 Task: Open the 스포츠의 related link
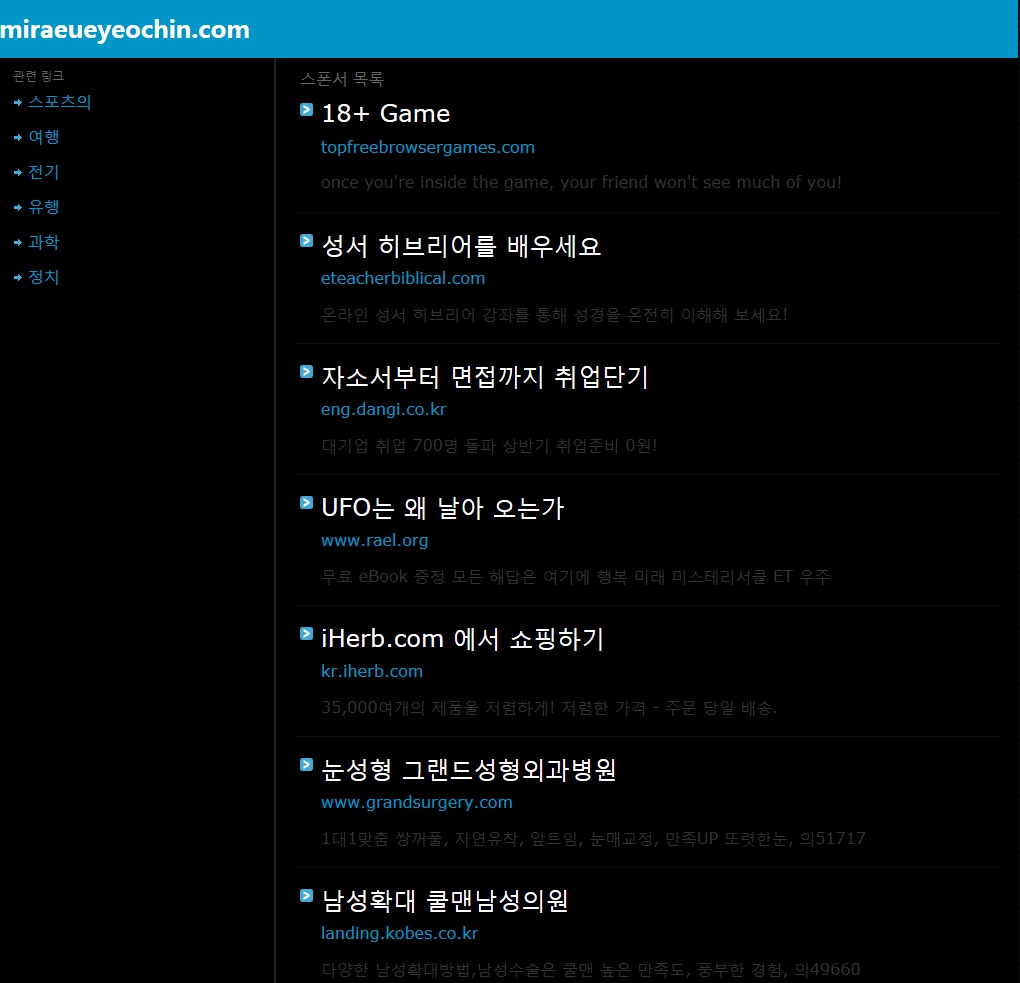[59, 102]
